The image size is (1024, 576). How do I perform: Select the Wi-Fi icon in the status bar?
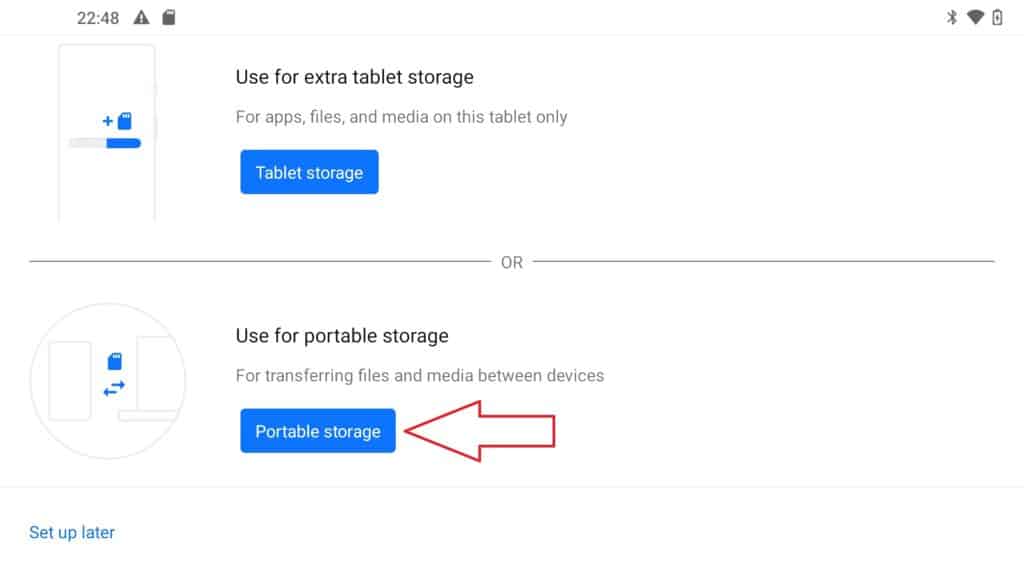tap(977, 16)
